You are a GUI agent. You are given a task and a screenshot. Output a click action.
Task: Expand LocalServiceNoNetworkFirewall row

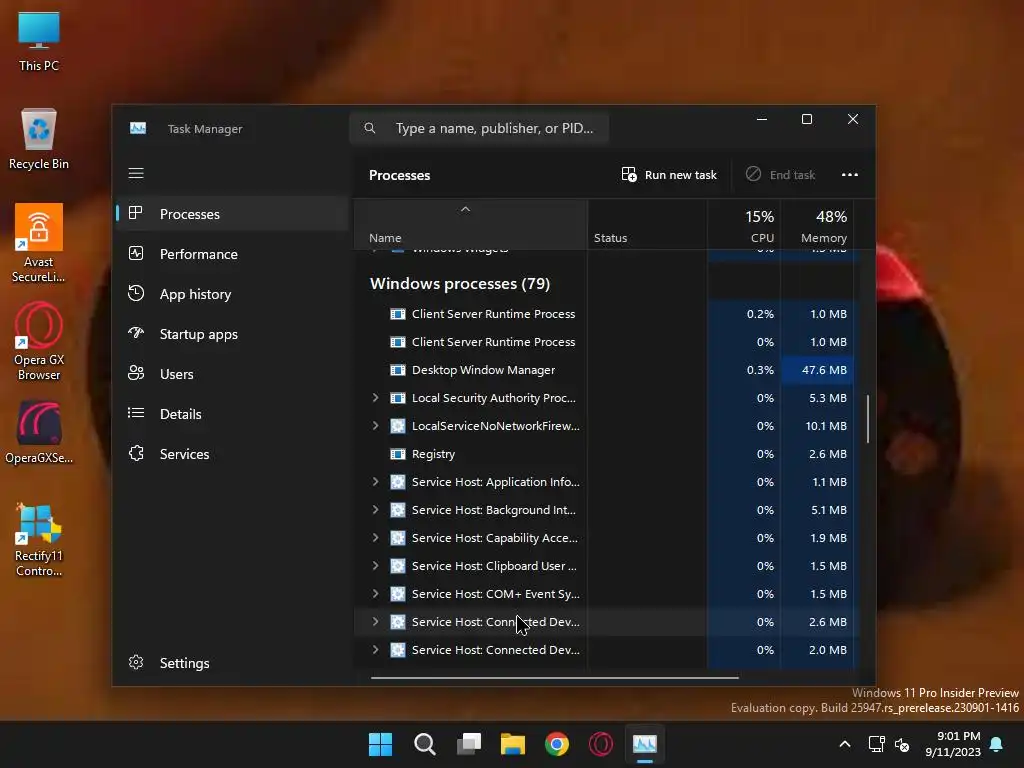point(376,426)
